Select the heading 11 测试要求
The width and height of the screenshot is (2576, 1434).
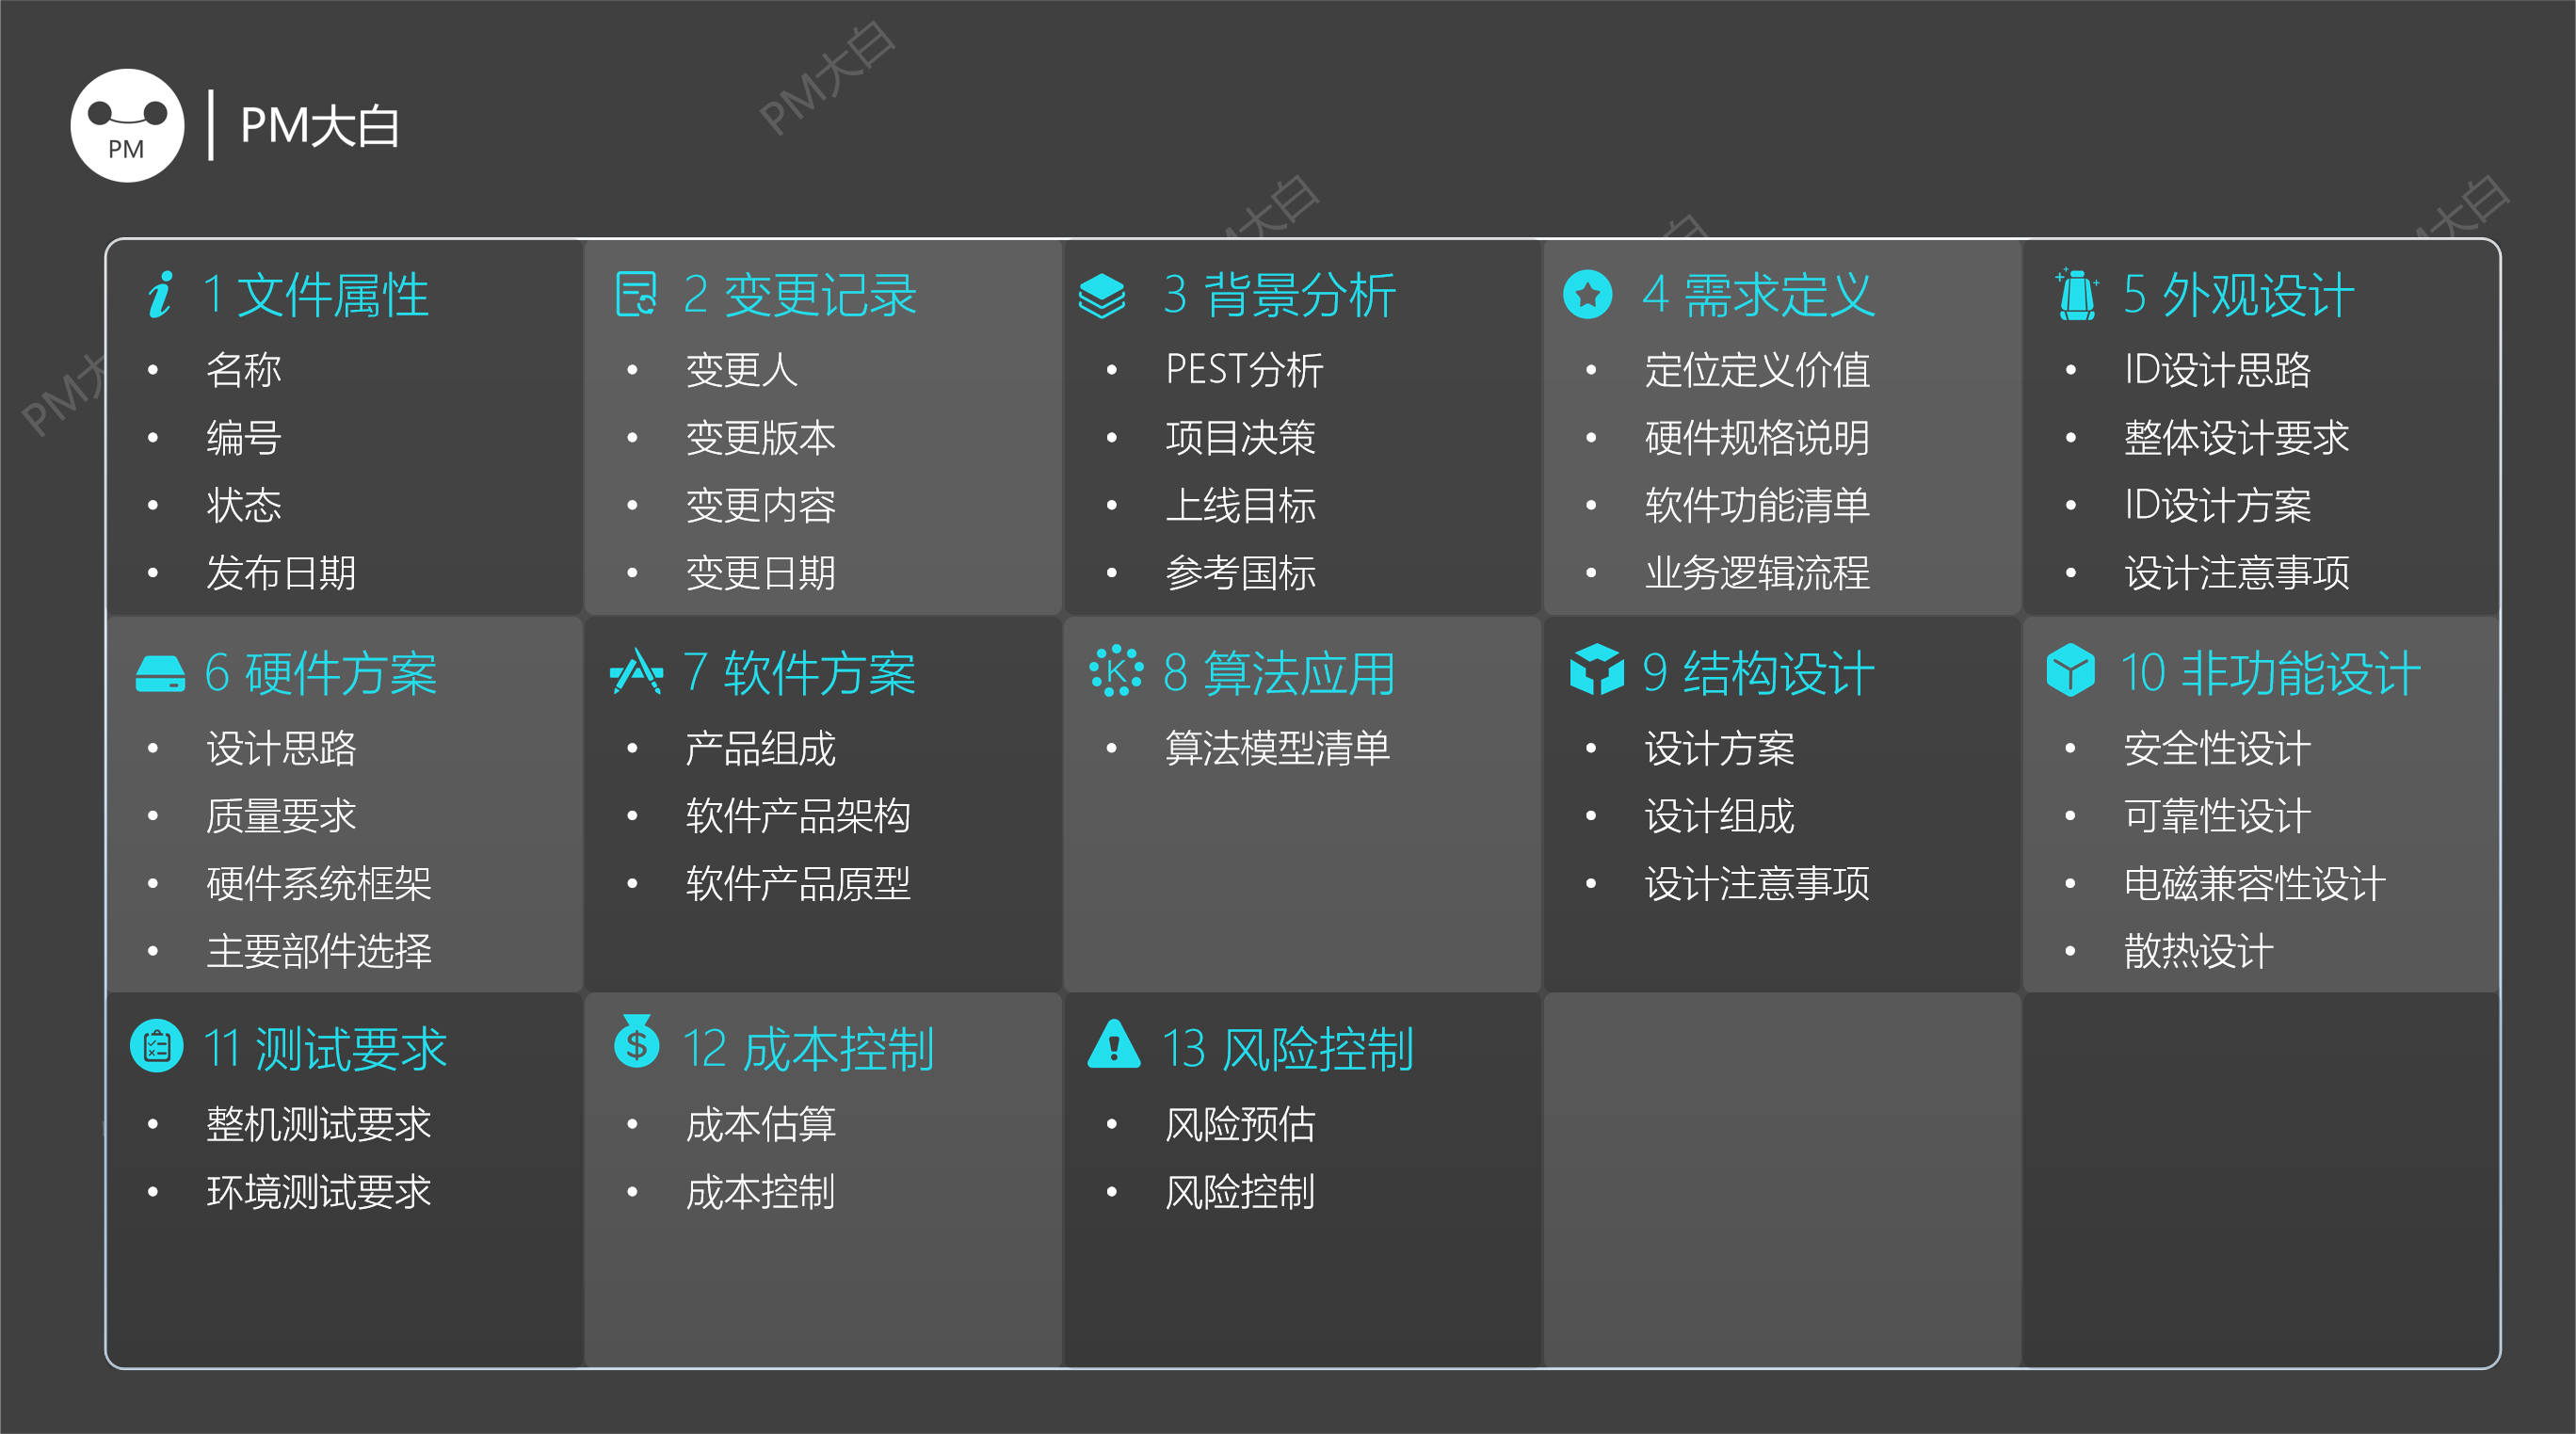tap(325, 1049)
